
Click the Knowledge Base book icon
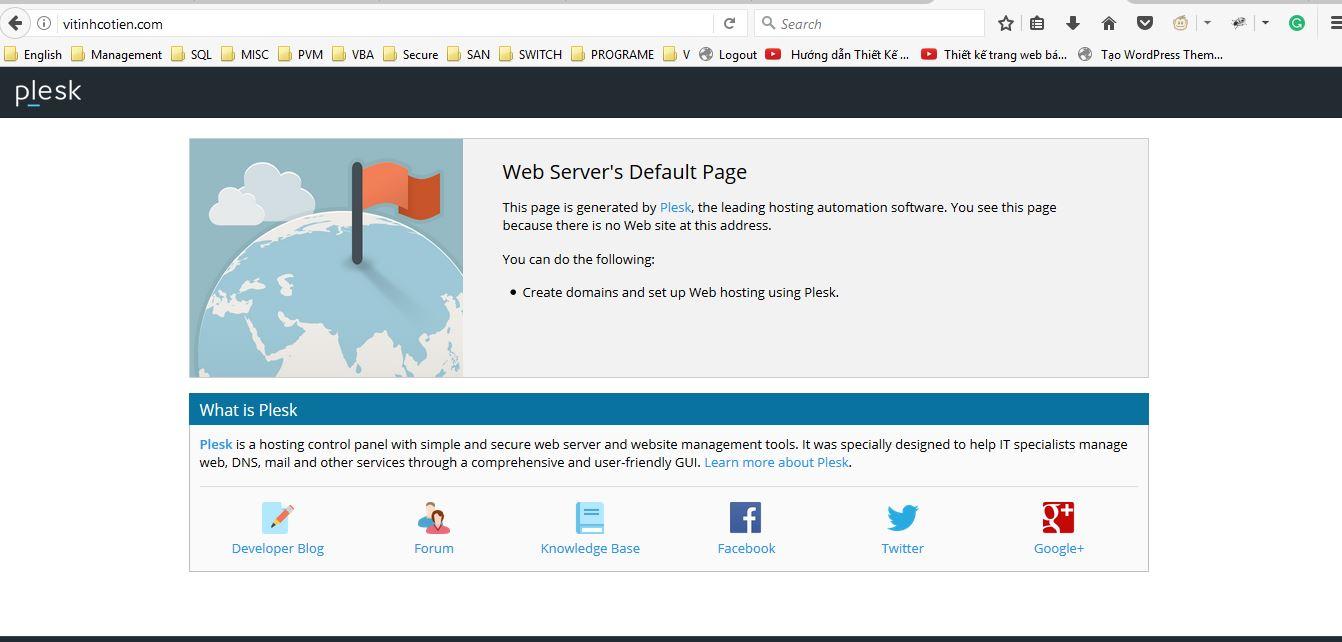(590, 518)
